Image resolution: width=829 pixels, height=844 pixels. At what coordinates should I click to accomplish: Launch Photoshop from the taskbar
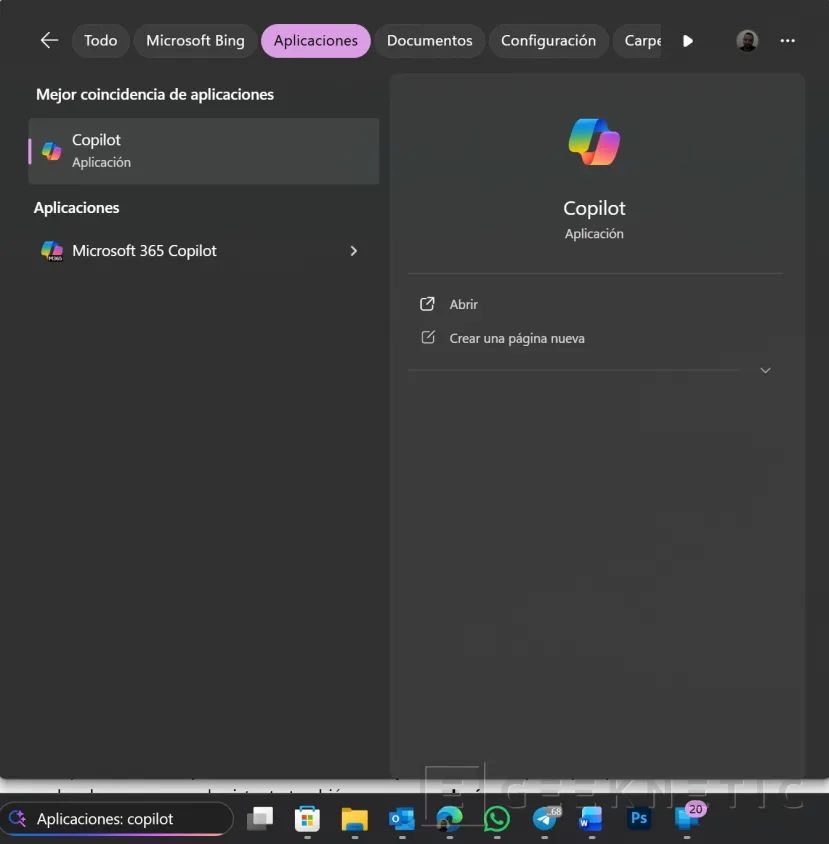[x=639, y=818]
